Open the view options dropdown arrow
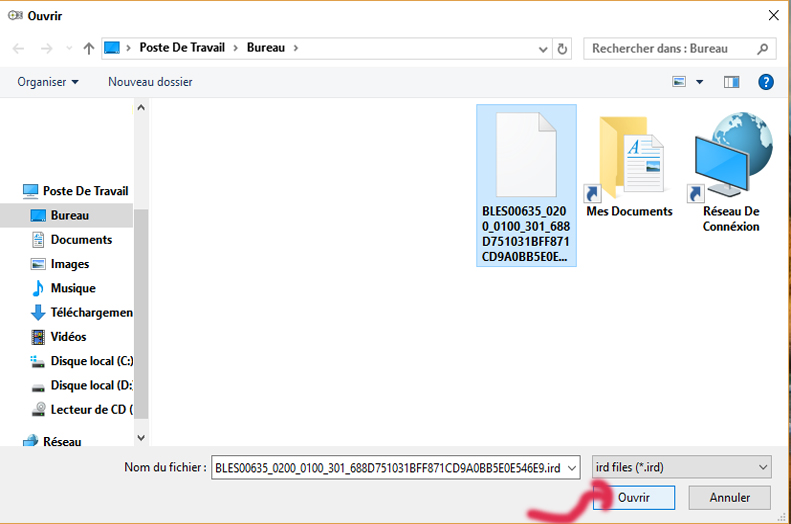 click(700, 82)
